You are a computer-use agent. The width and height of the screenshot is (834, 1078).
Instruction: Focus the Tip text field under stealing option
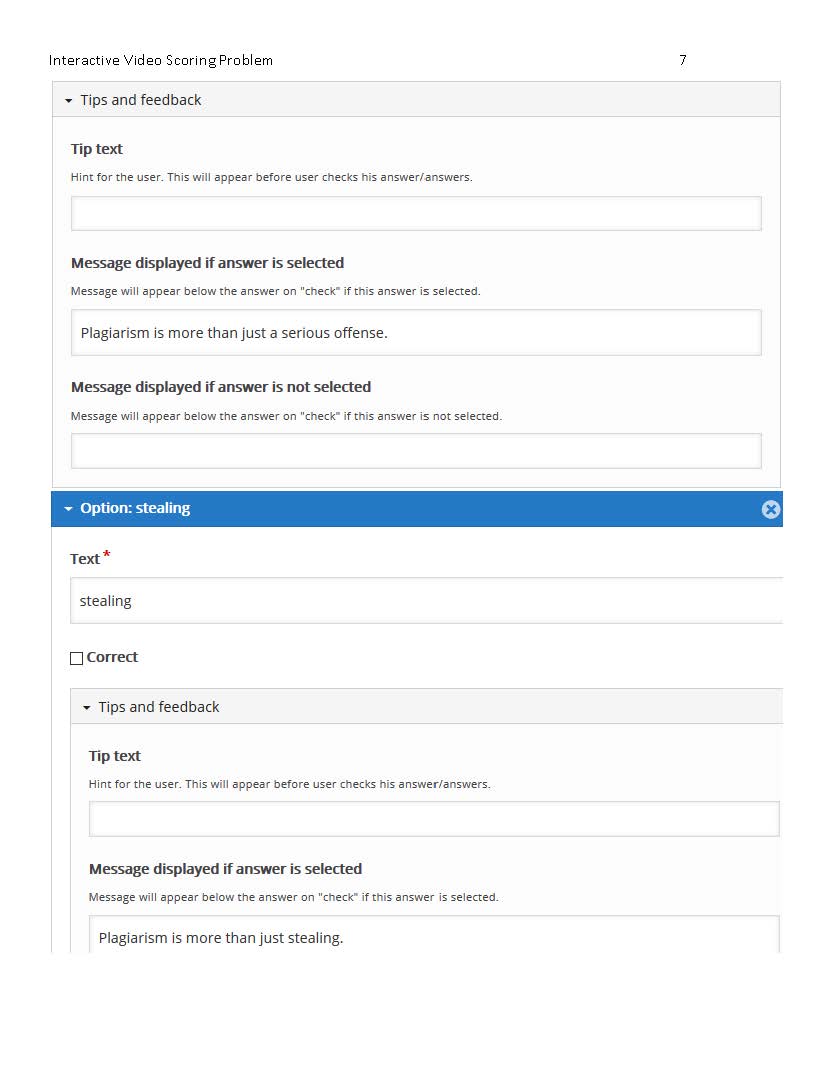pyautogui.click(x=434, y=819)
